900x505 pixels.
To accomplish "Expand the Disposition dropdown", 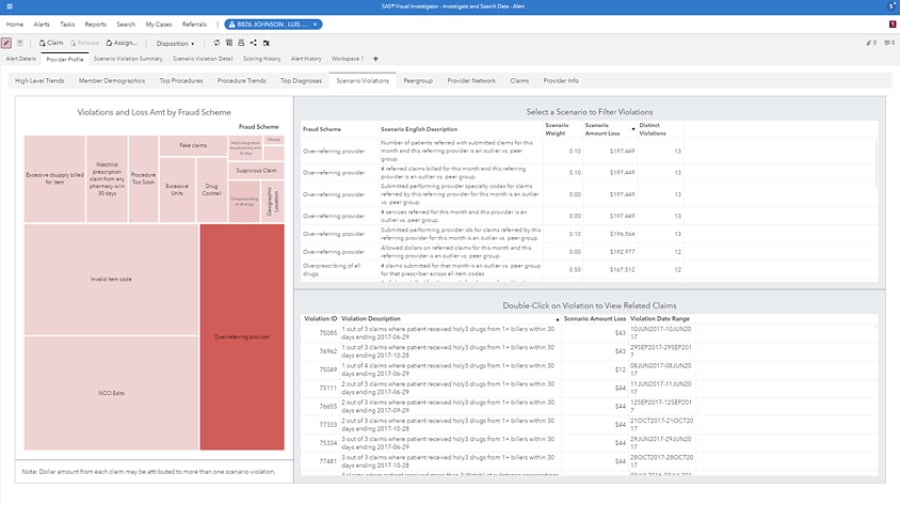I will tap(175, 44).
